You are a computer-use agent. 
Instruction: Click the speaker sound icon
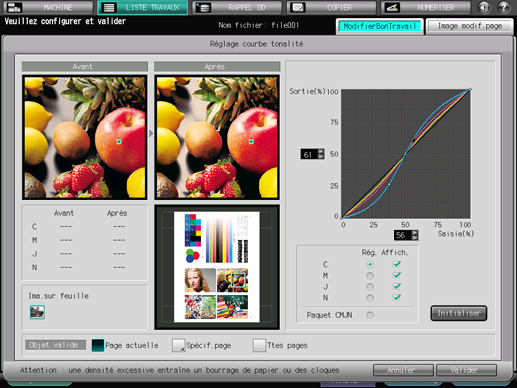(x=484, y=7)
